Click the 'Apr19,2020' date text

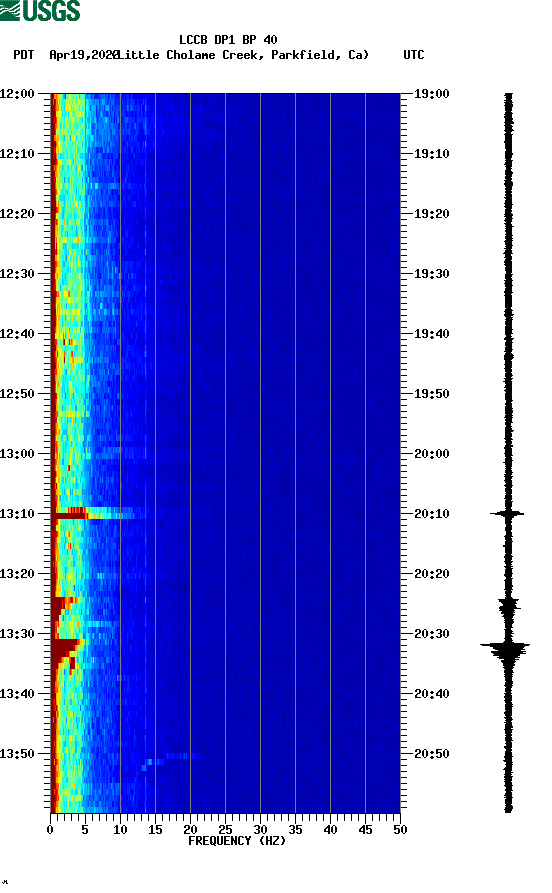pos(84,55)
